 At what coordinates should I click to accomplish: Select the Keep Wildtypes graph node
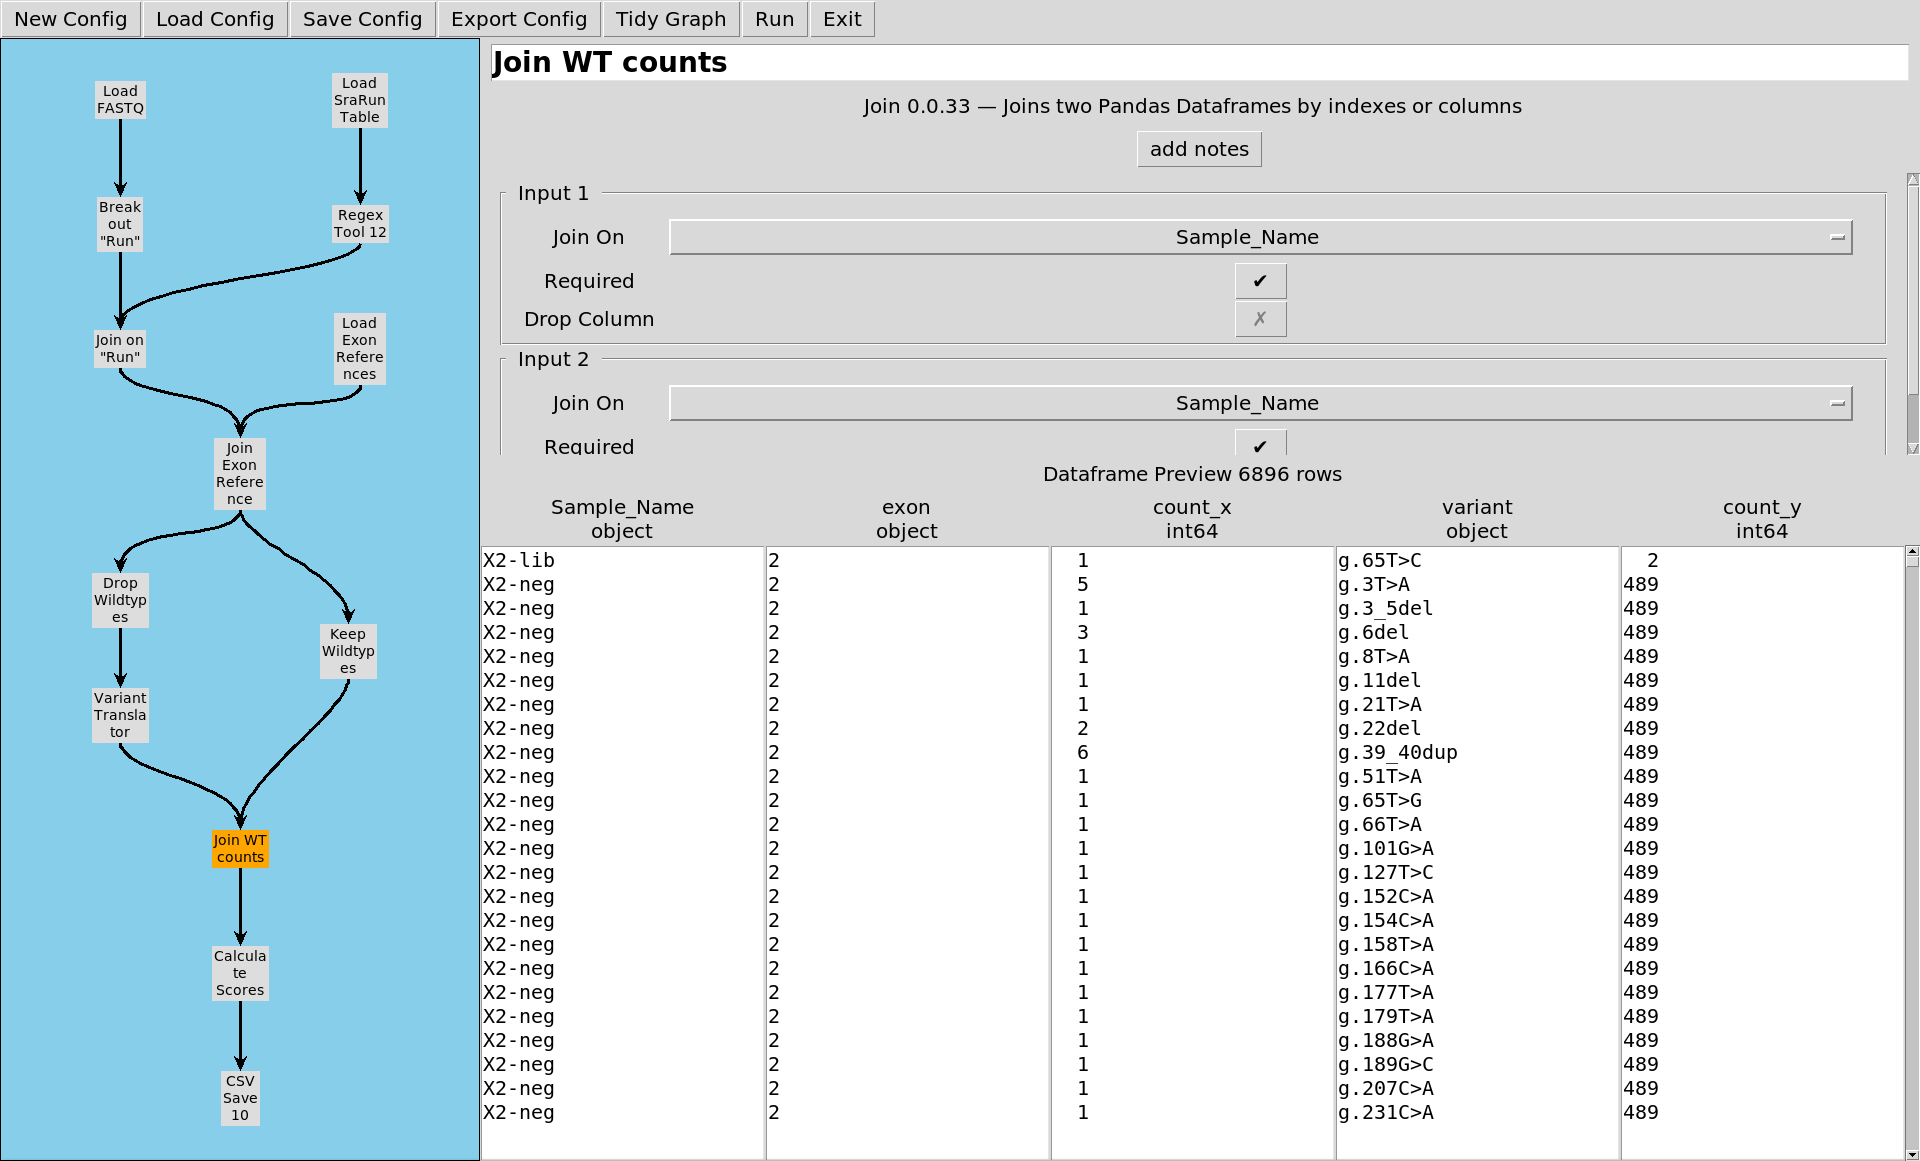347,650
